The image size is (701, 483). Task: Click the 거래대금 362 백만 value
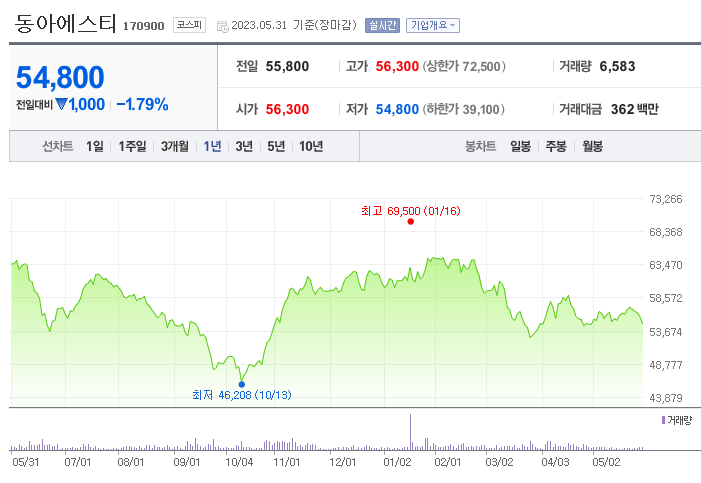635,109
